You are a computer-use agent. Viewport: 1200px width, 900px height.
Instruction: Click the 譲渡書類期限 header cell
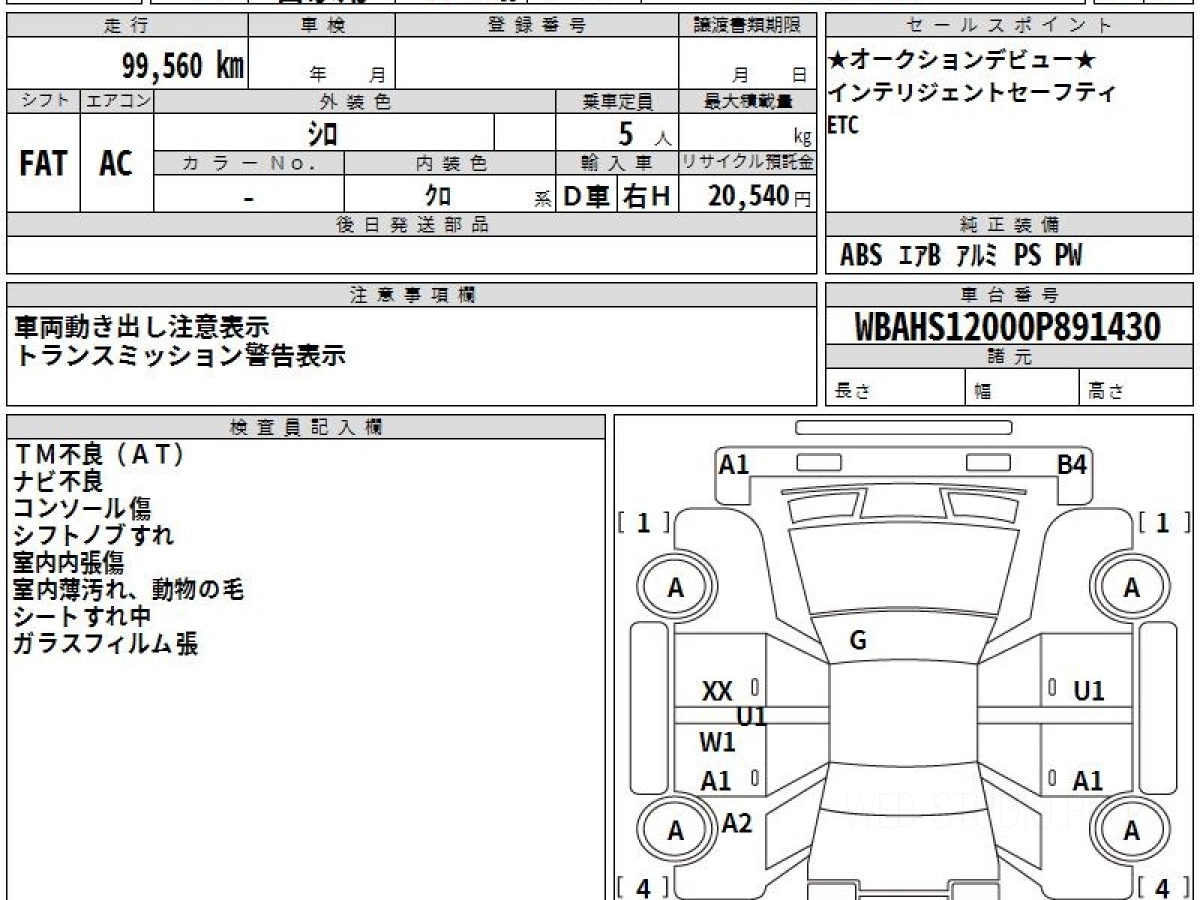(x=748, y=26)
